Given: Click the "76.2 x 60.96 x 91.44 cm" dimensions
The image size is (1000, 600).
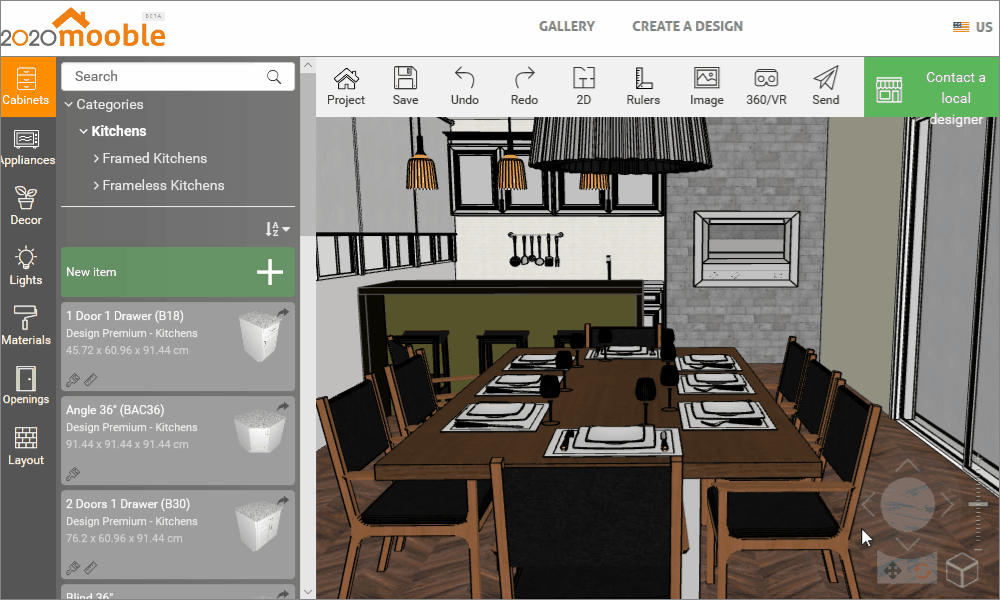Looking at the screenshot, I should (x=124, y=538).
